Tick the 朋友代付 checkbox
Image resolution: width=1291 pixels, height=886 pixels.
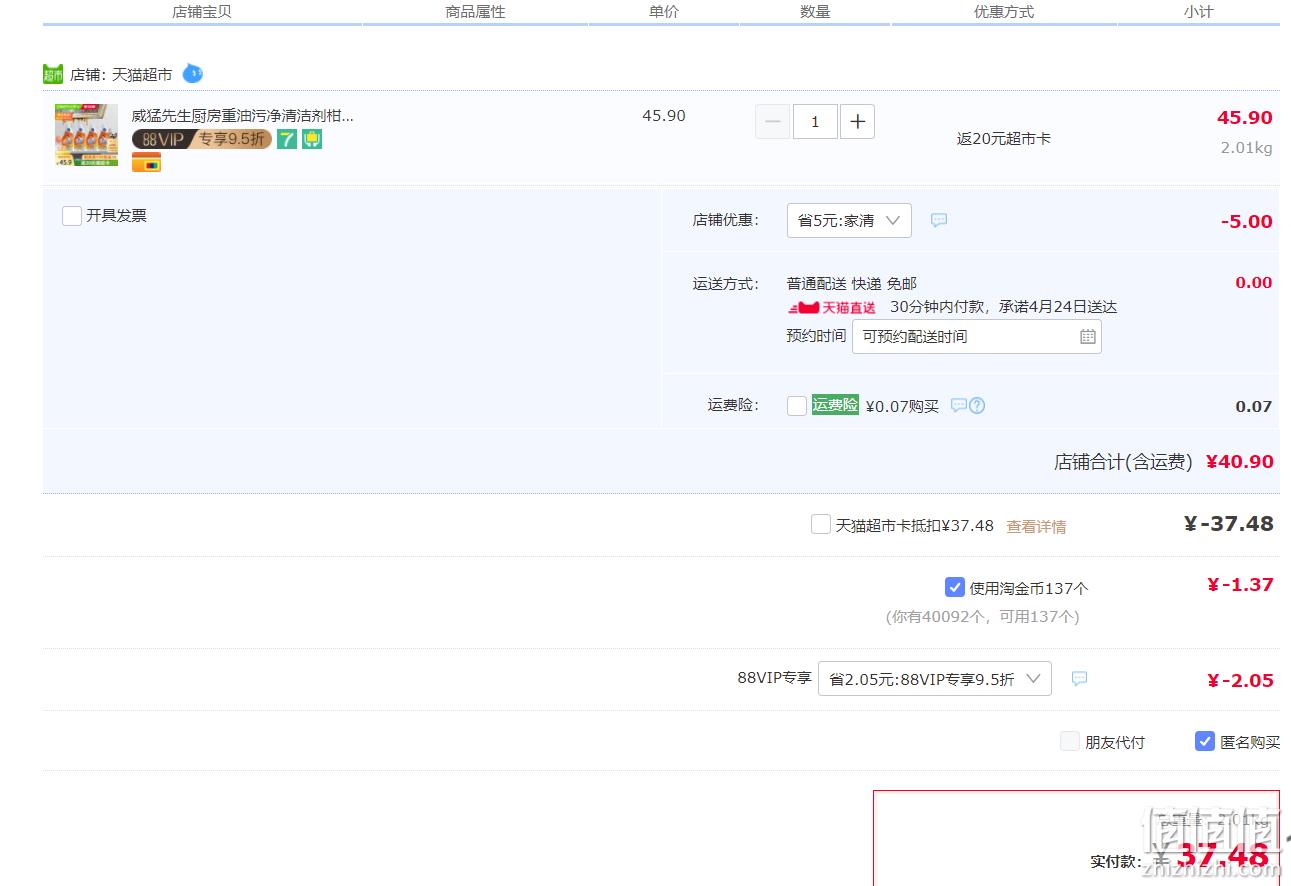(1070, 741)
